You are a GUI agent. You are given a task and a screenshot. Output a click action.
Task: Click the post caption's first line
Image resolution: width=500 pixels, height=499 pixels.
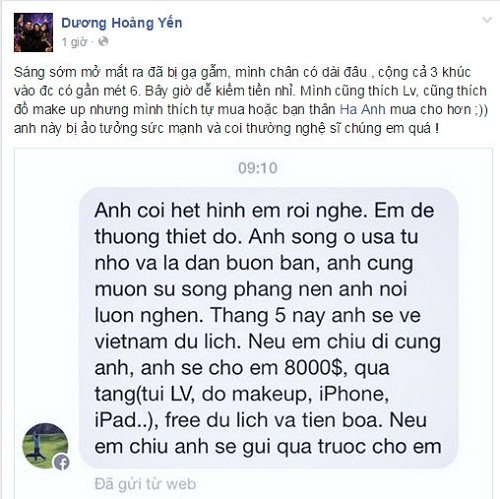pos(242,72)
